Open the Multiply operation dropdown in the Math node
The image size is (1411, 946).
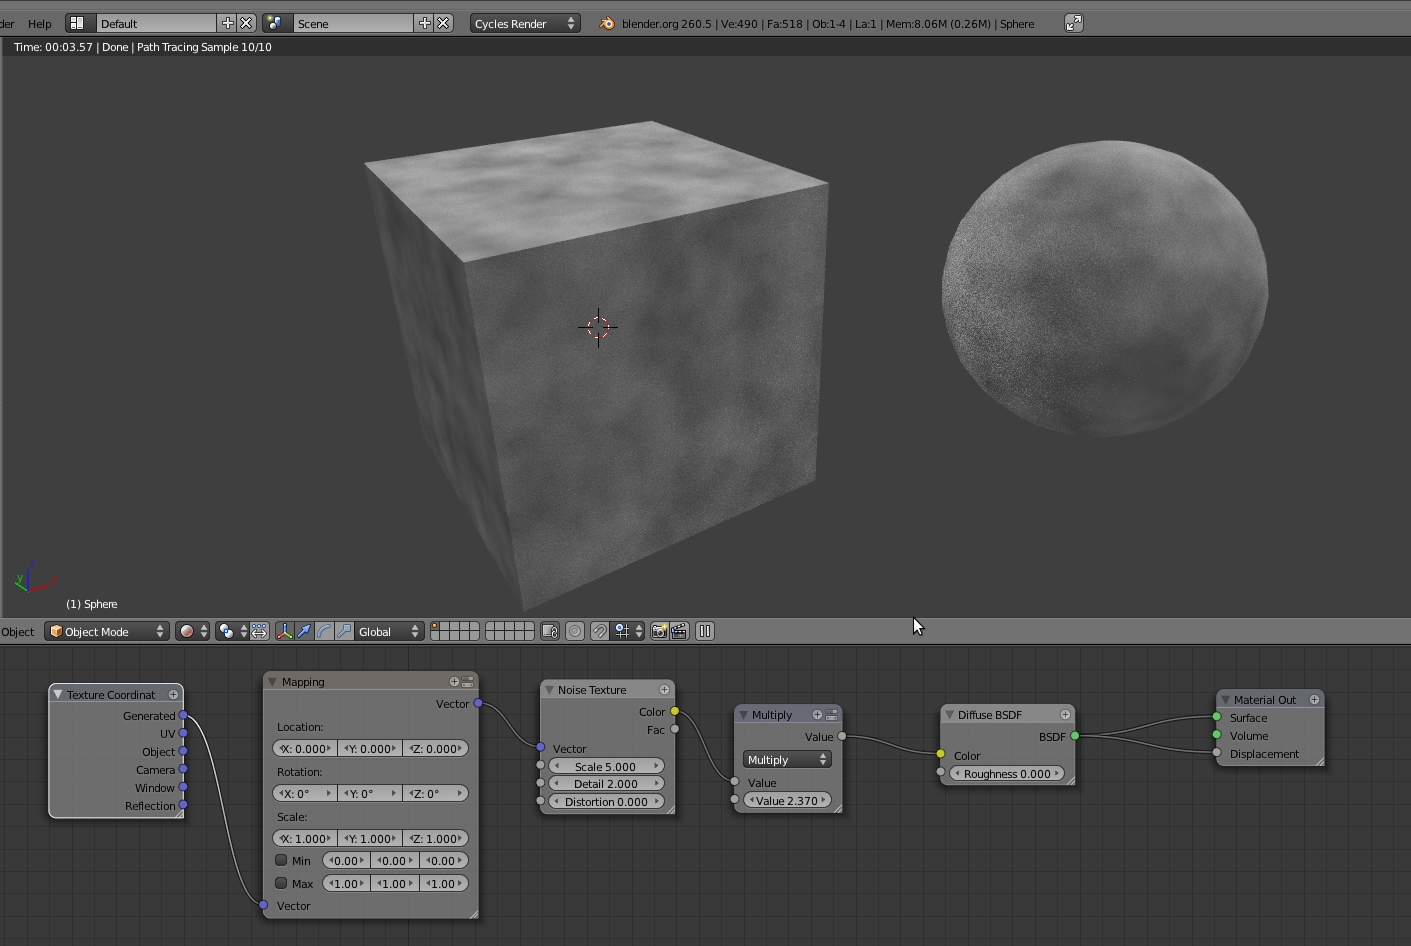click(x=787, y=760)
